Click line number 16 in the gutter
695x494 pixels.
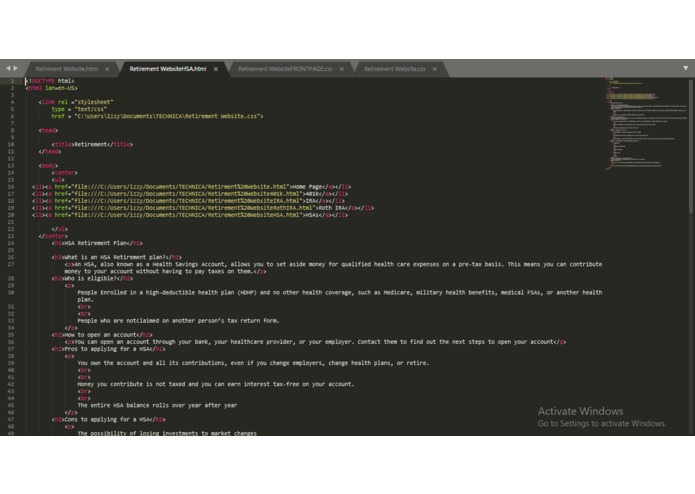(11, 187)
